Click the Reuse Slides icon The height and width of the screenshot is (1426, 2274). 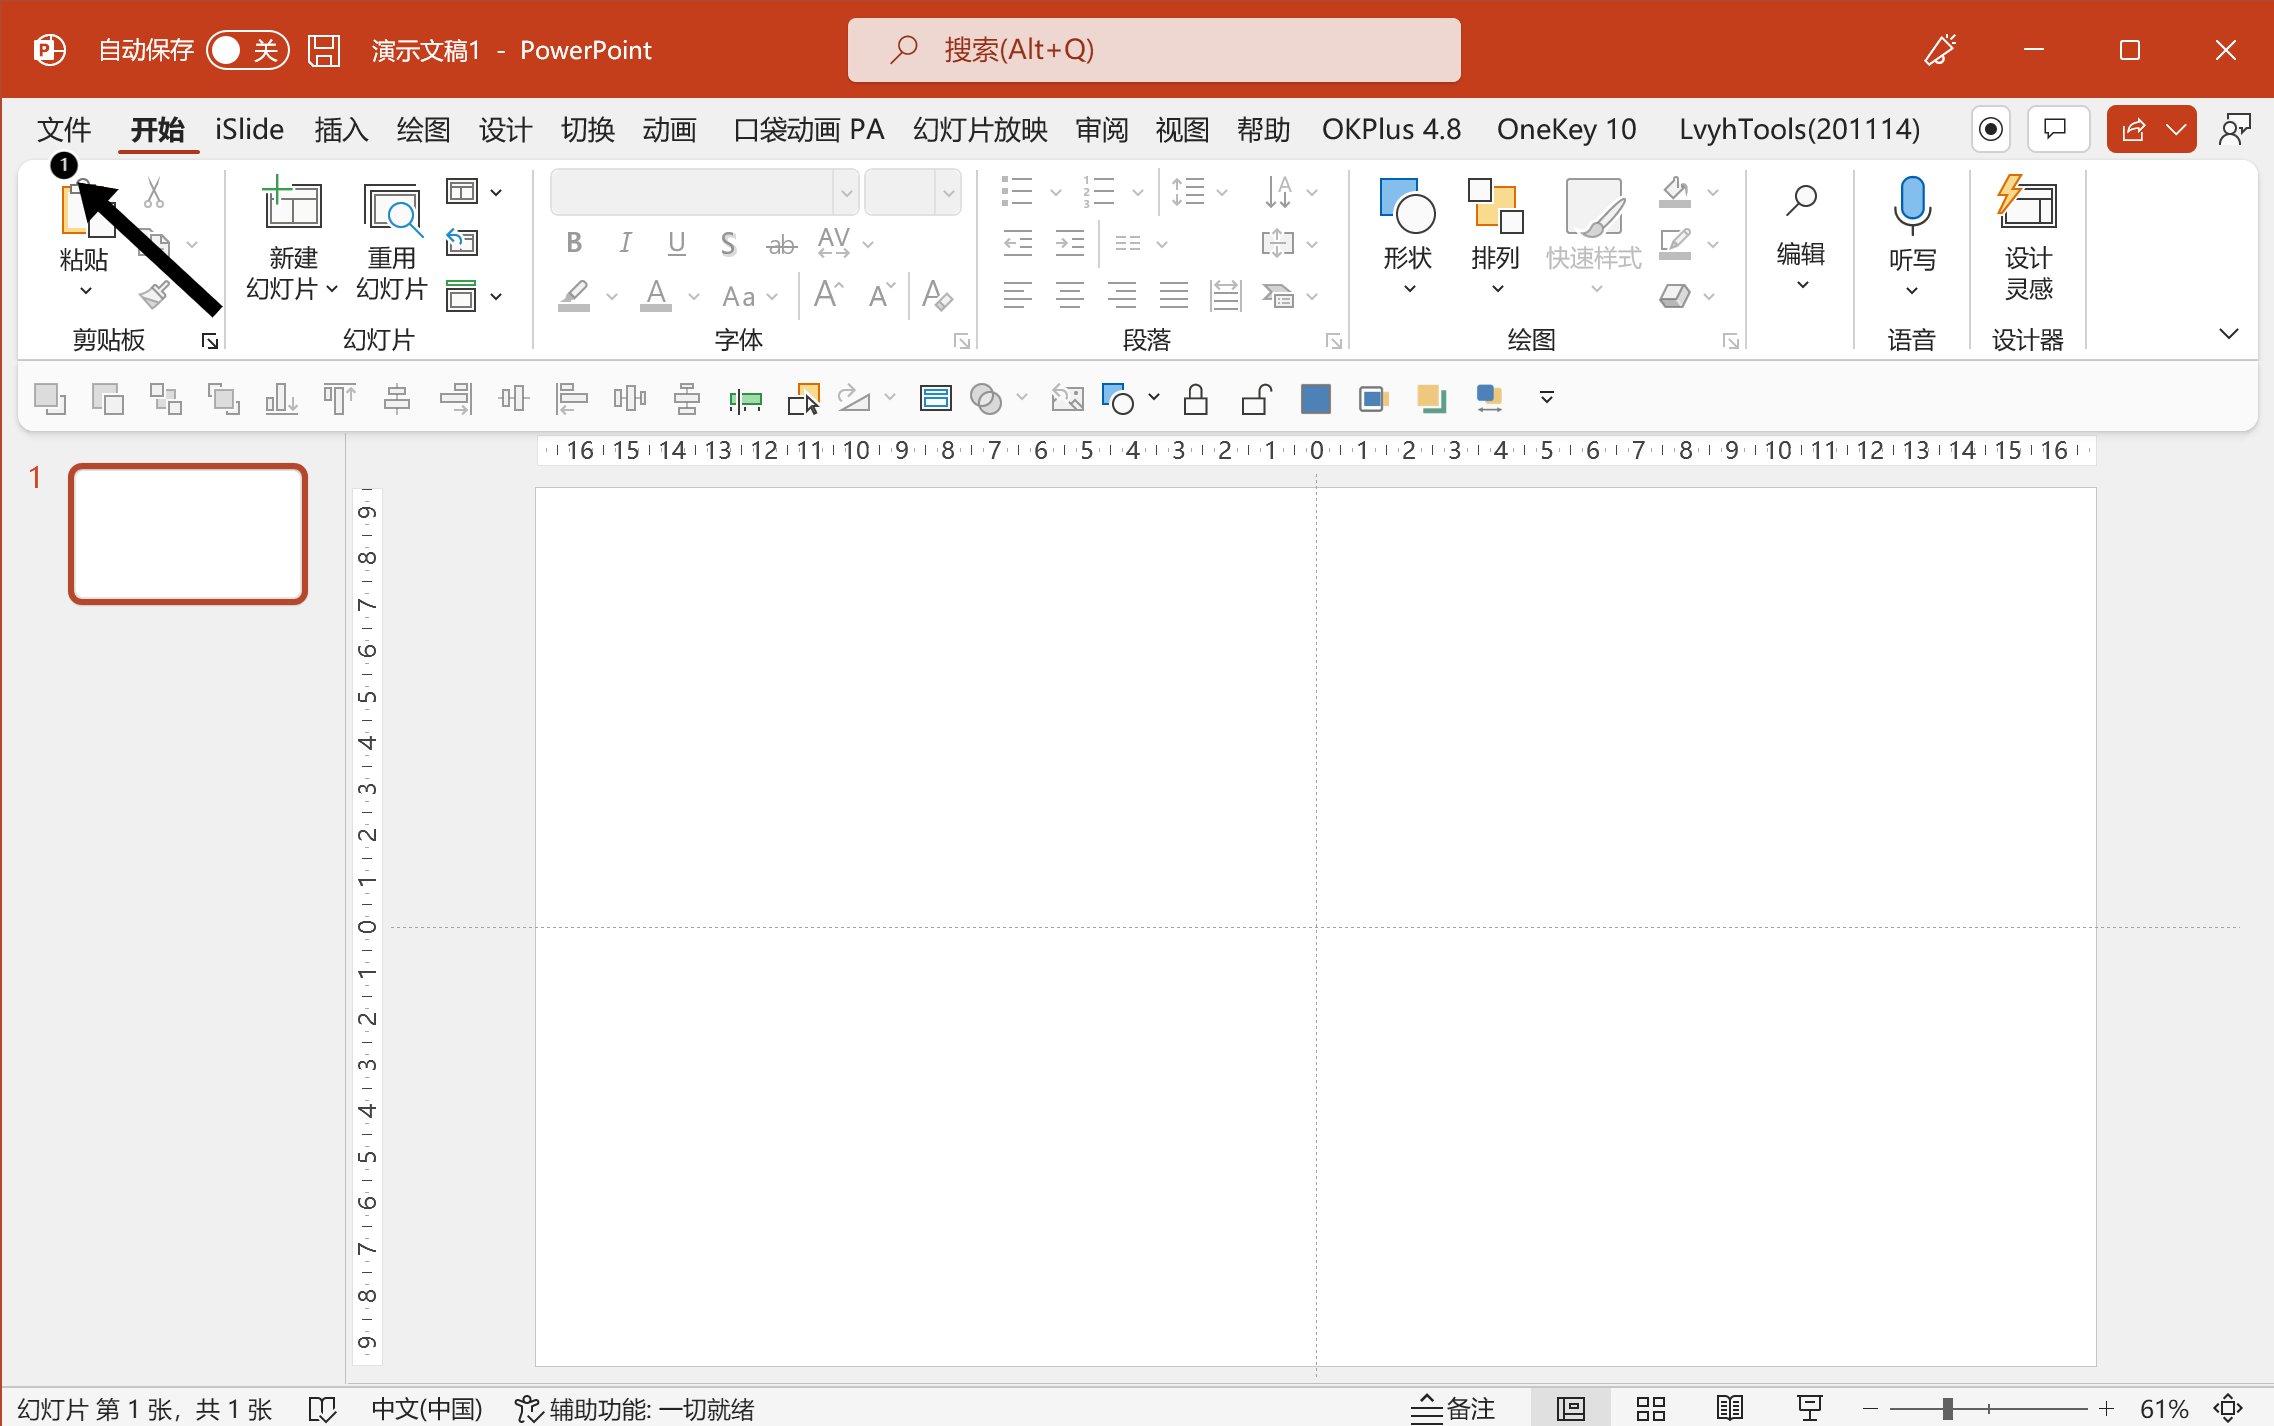[x=391, y=208]
